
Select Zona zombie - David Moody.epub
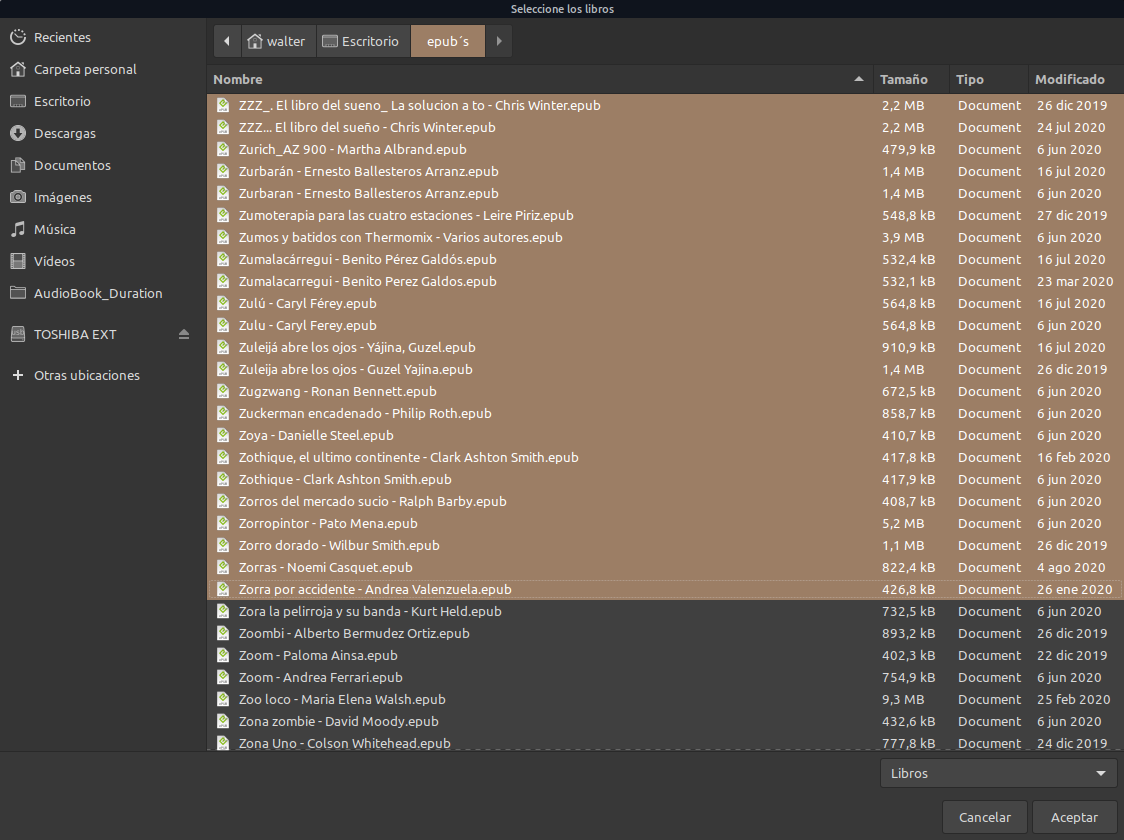pyautogui.click(x=338, y=722)
